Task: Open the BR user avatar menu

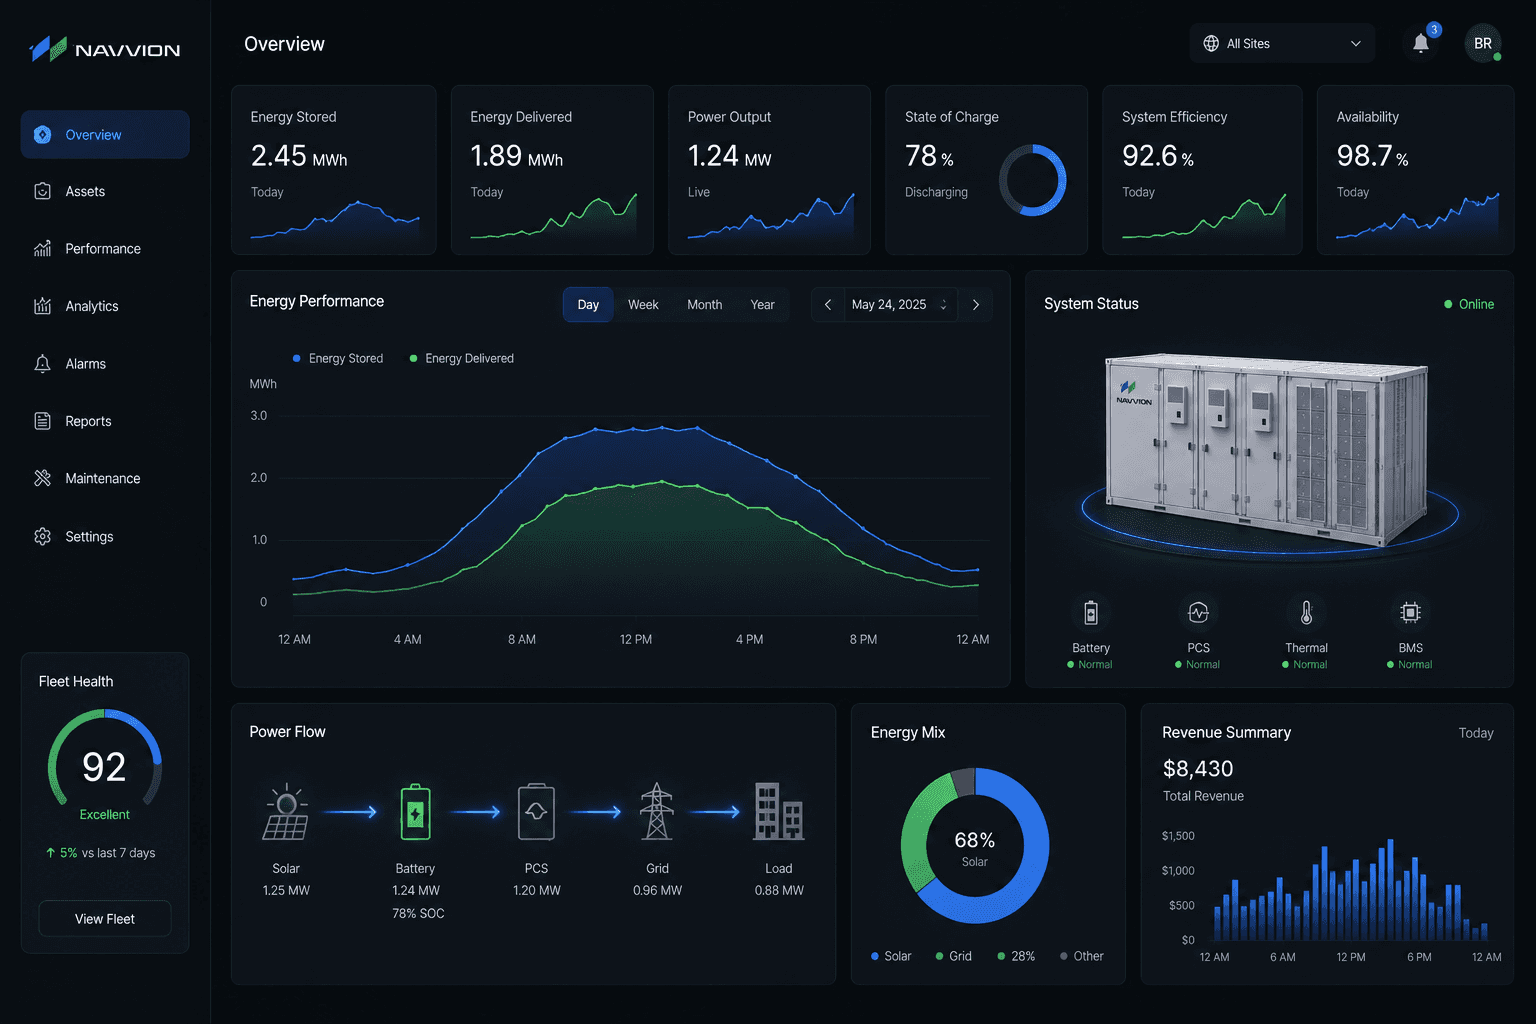Action: 1483,43
